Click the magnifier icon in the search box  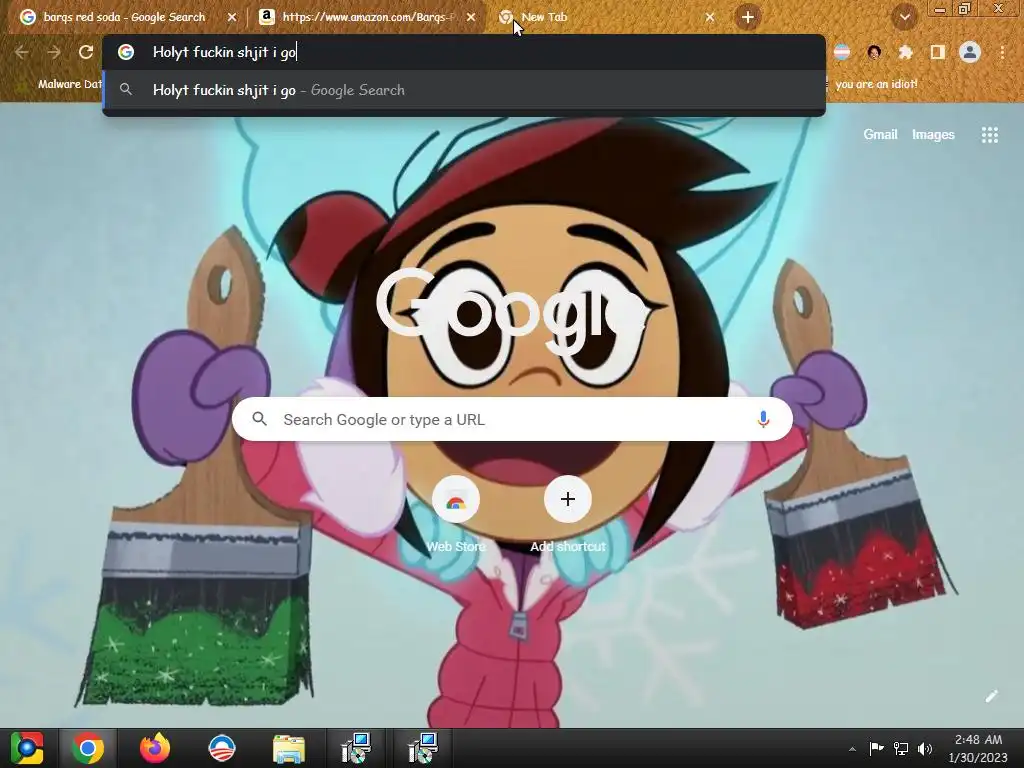[260, 419]
